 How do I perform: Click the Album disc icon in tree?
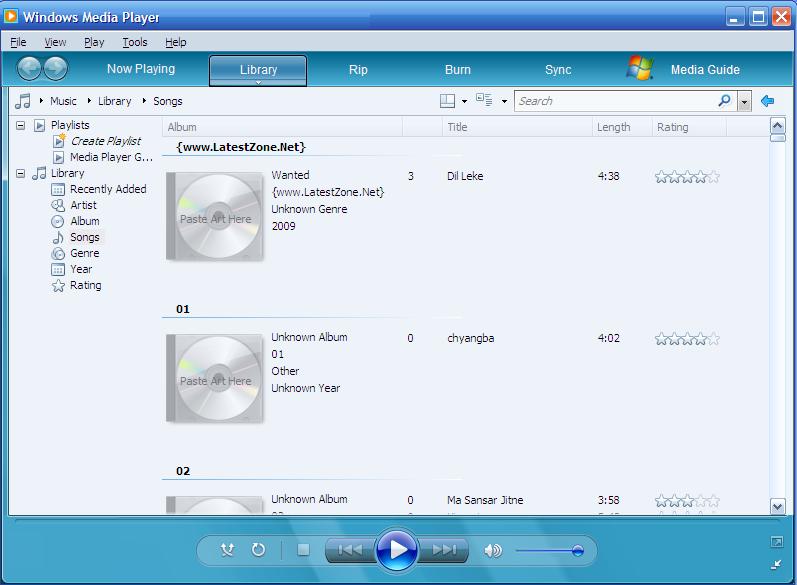[58, 222]
